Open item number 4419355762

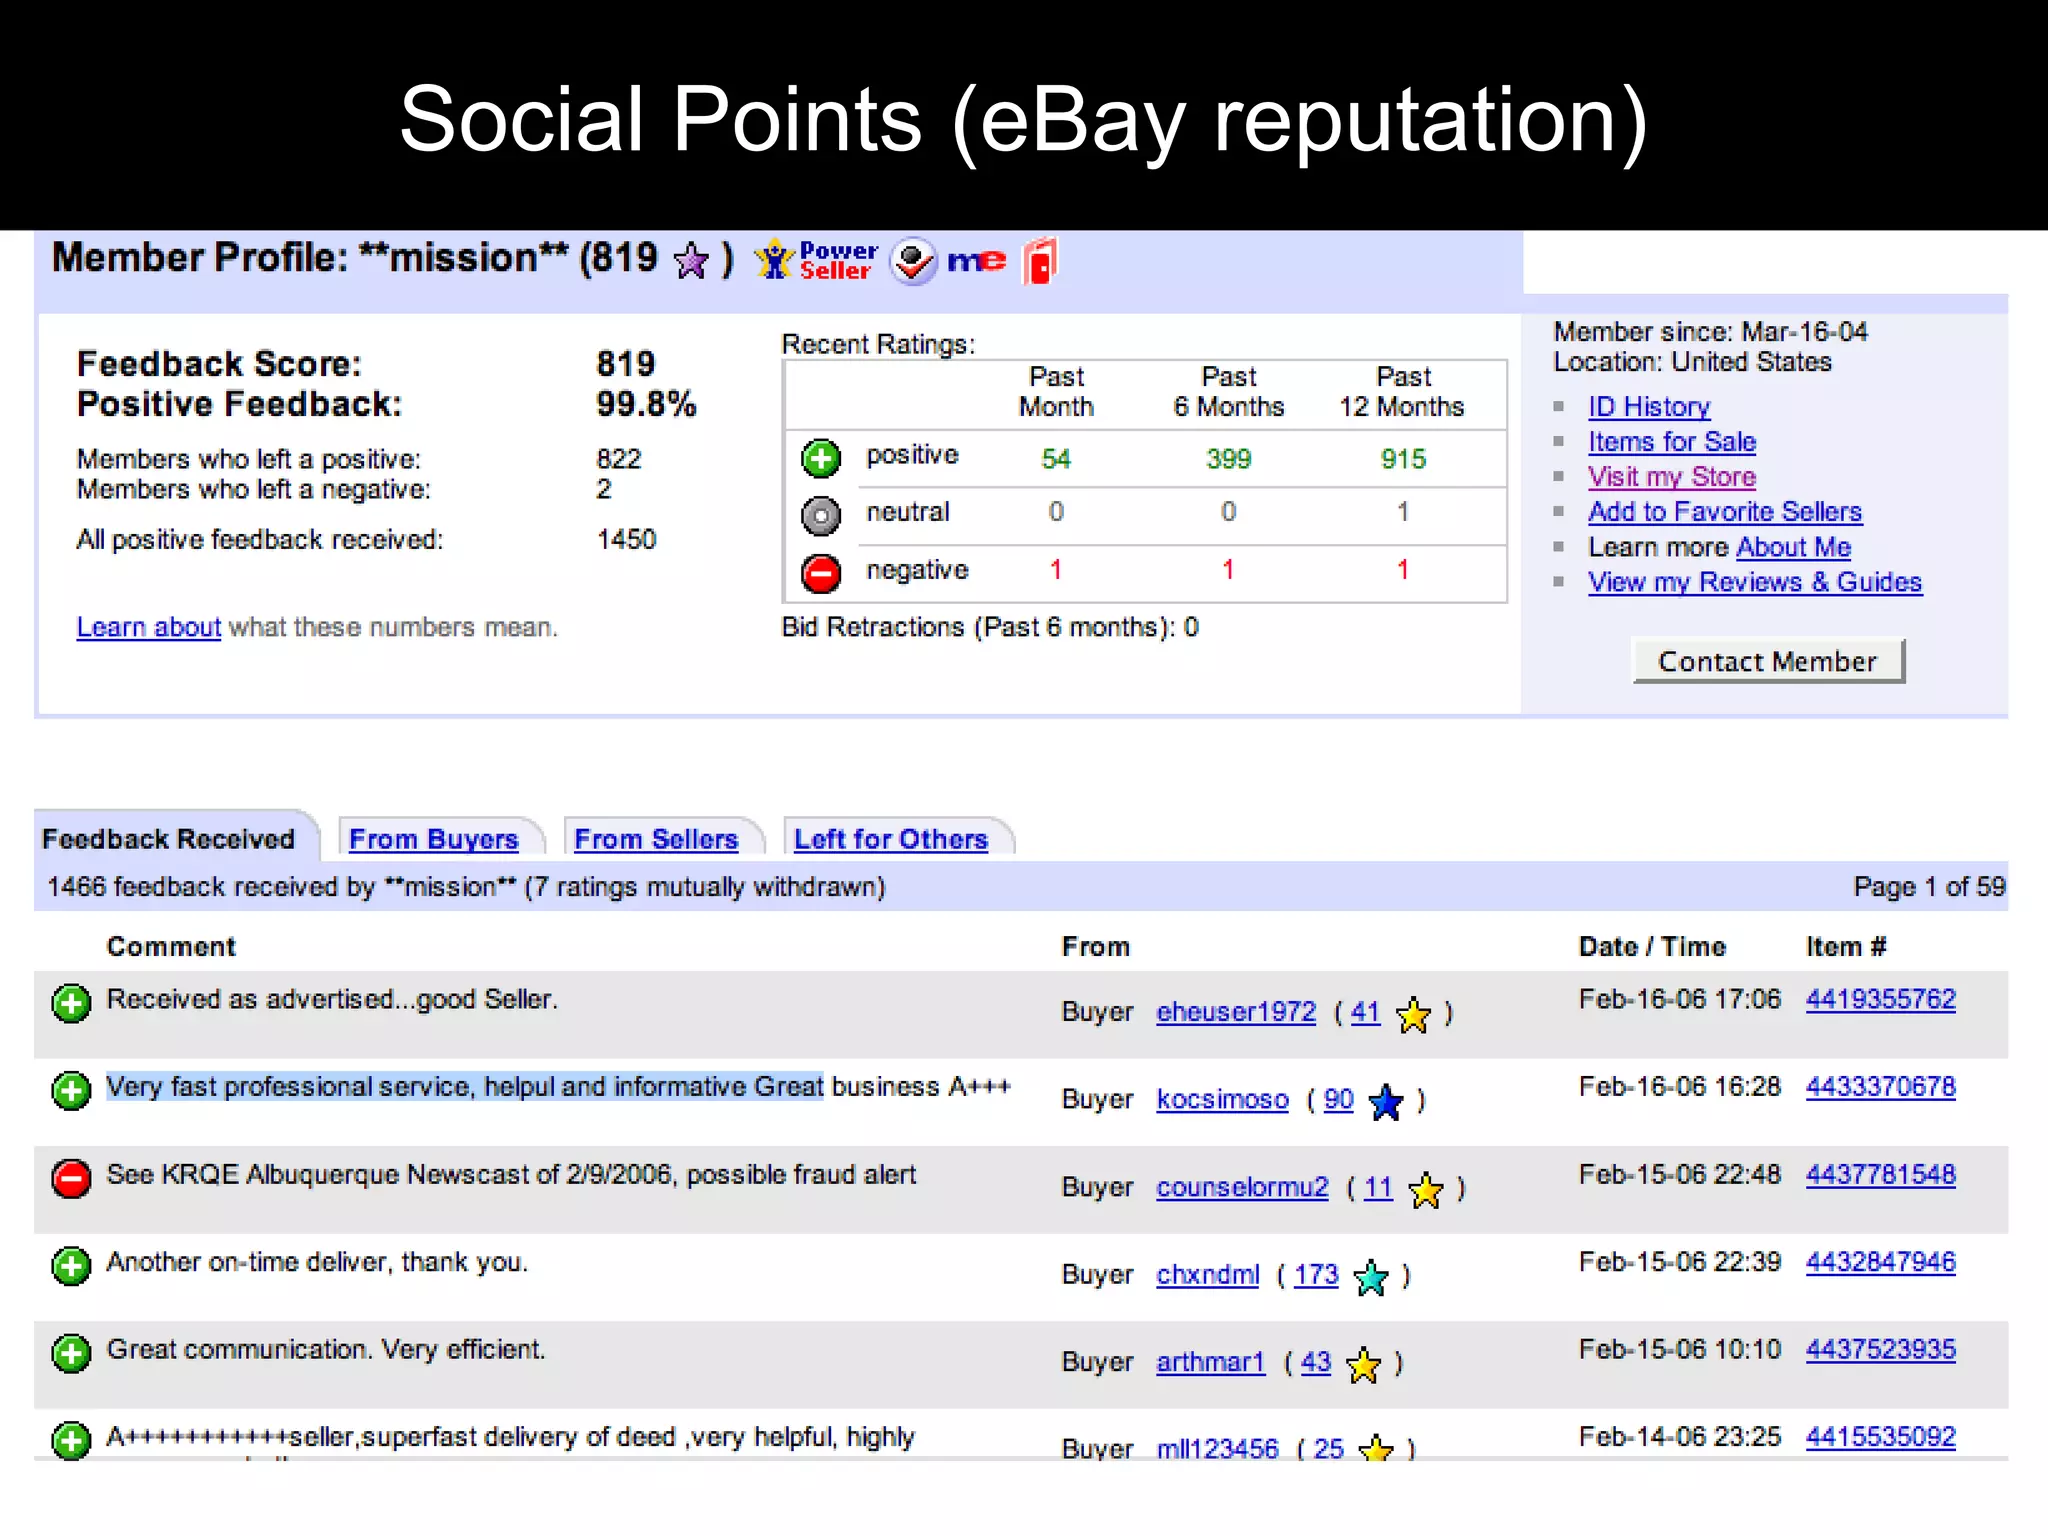pos(1880,999)
